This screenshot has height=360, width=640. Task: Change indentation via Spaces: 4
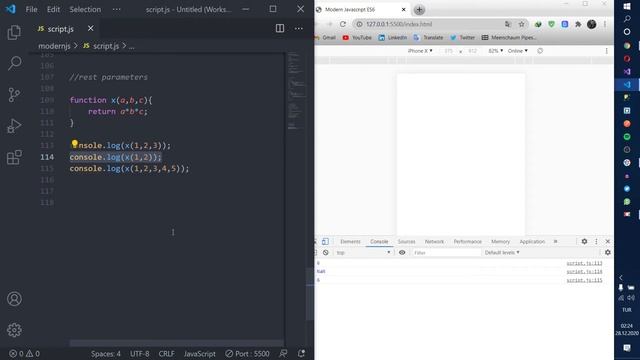(106, 353)
